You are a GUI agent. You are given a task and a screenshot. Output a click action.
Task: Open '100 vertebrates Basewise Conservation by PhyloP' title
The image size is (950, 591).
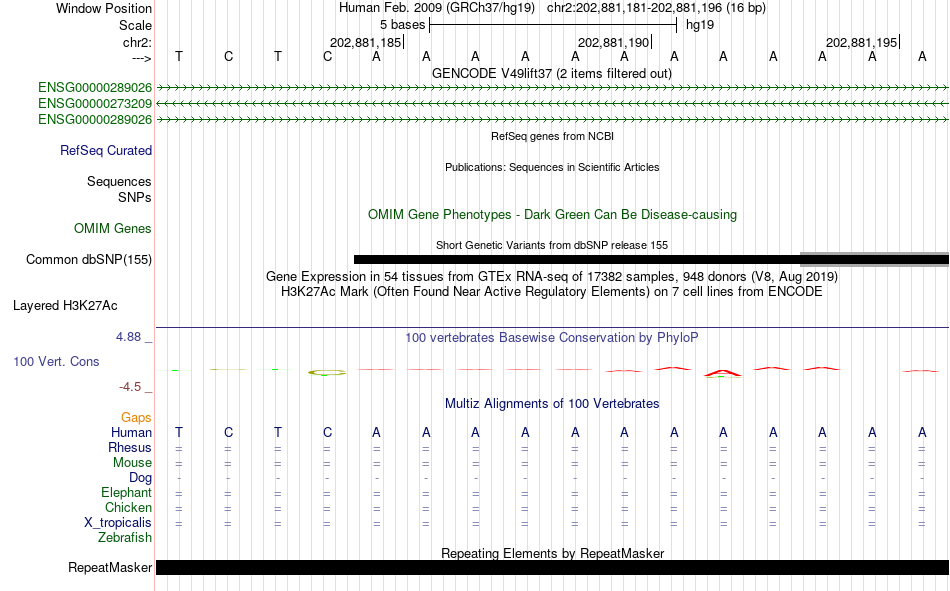[552, 338]
